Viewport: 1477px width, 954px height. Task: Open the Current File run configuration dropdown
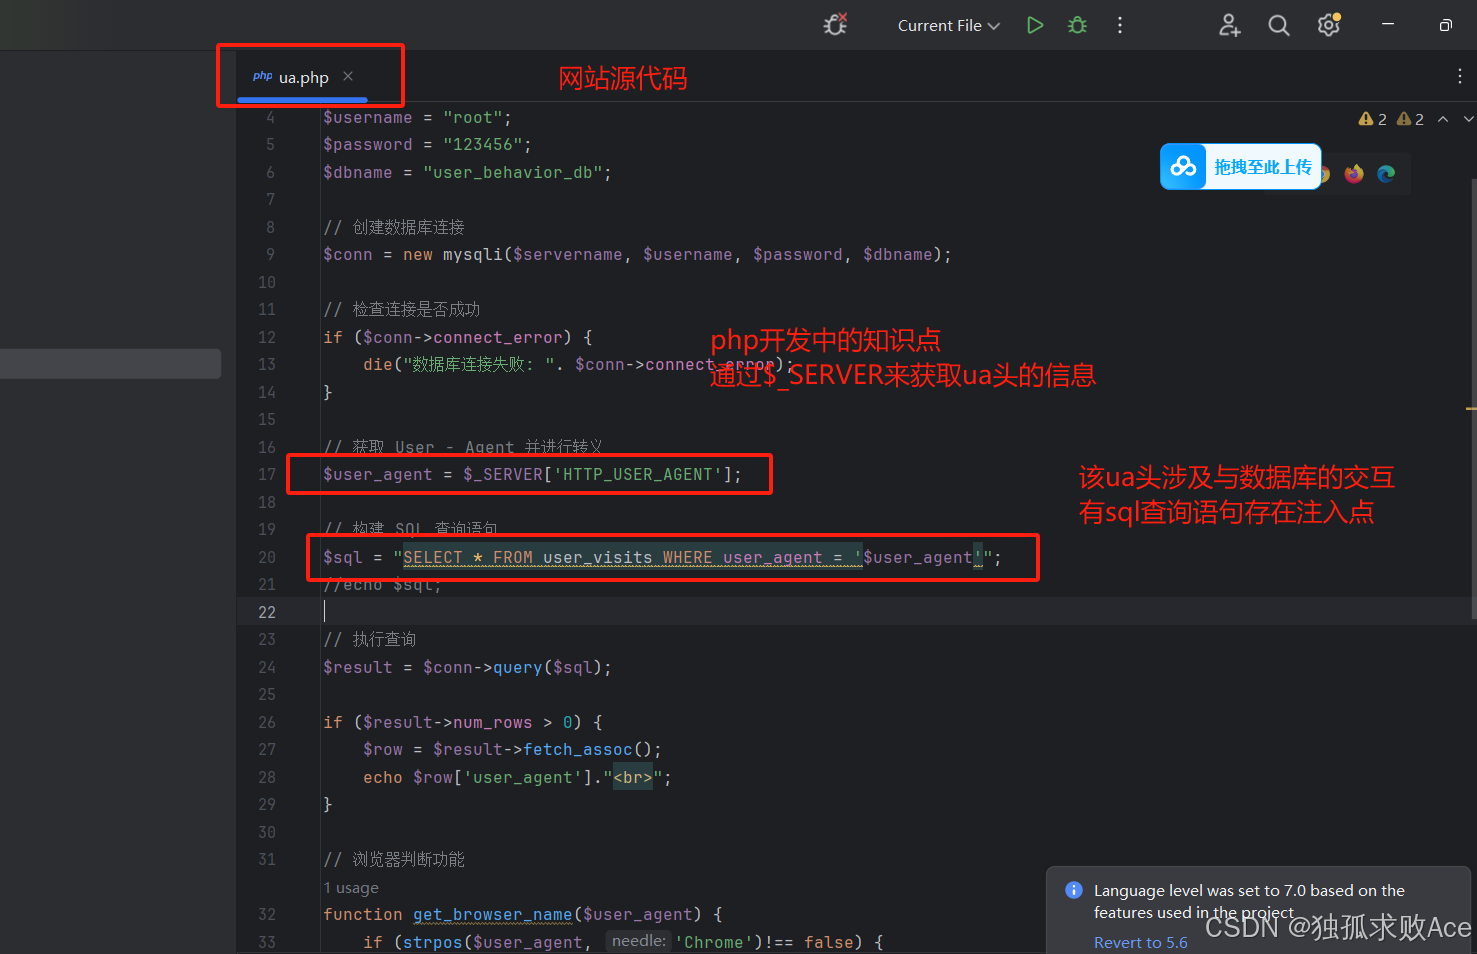946,25
